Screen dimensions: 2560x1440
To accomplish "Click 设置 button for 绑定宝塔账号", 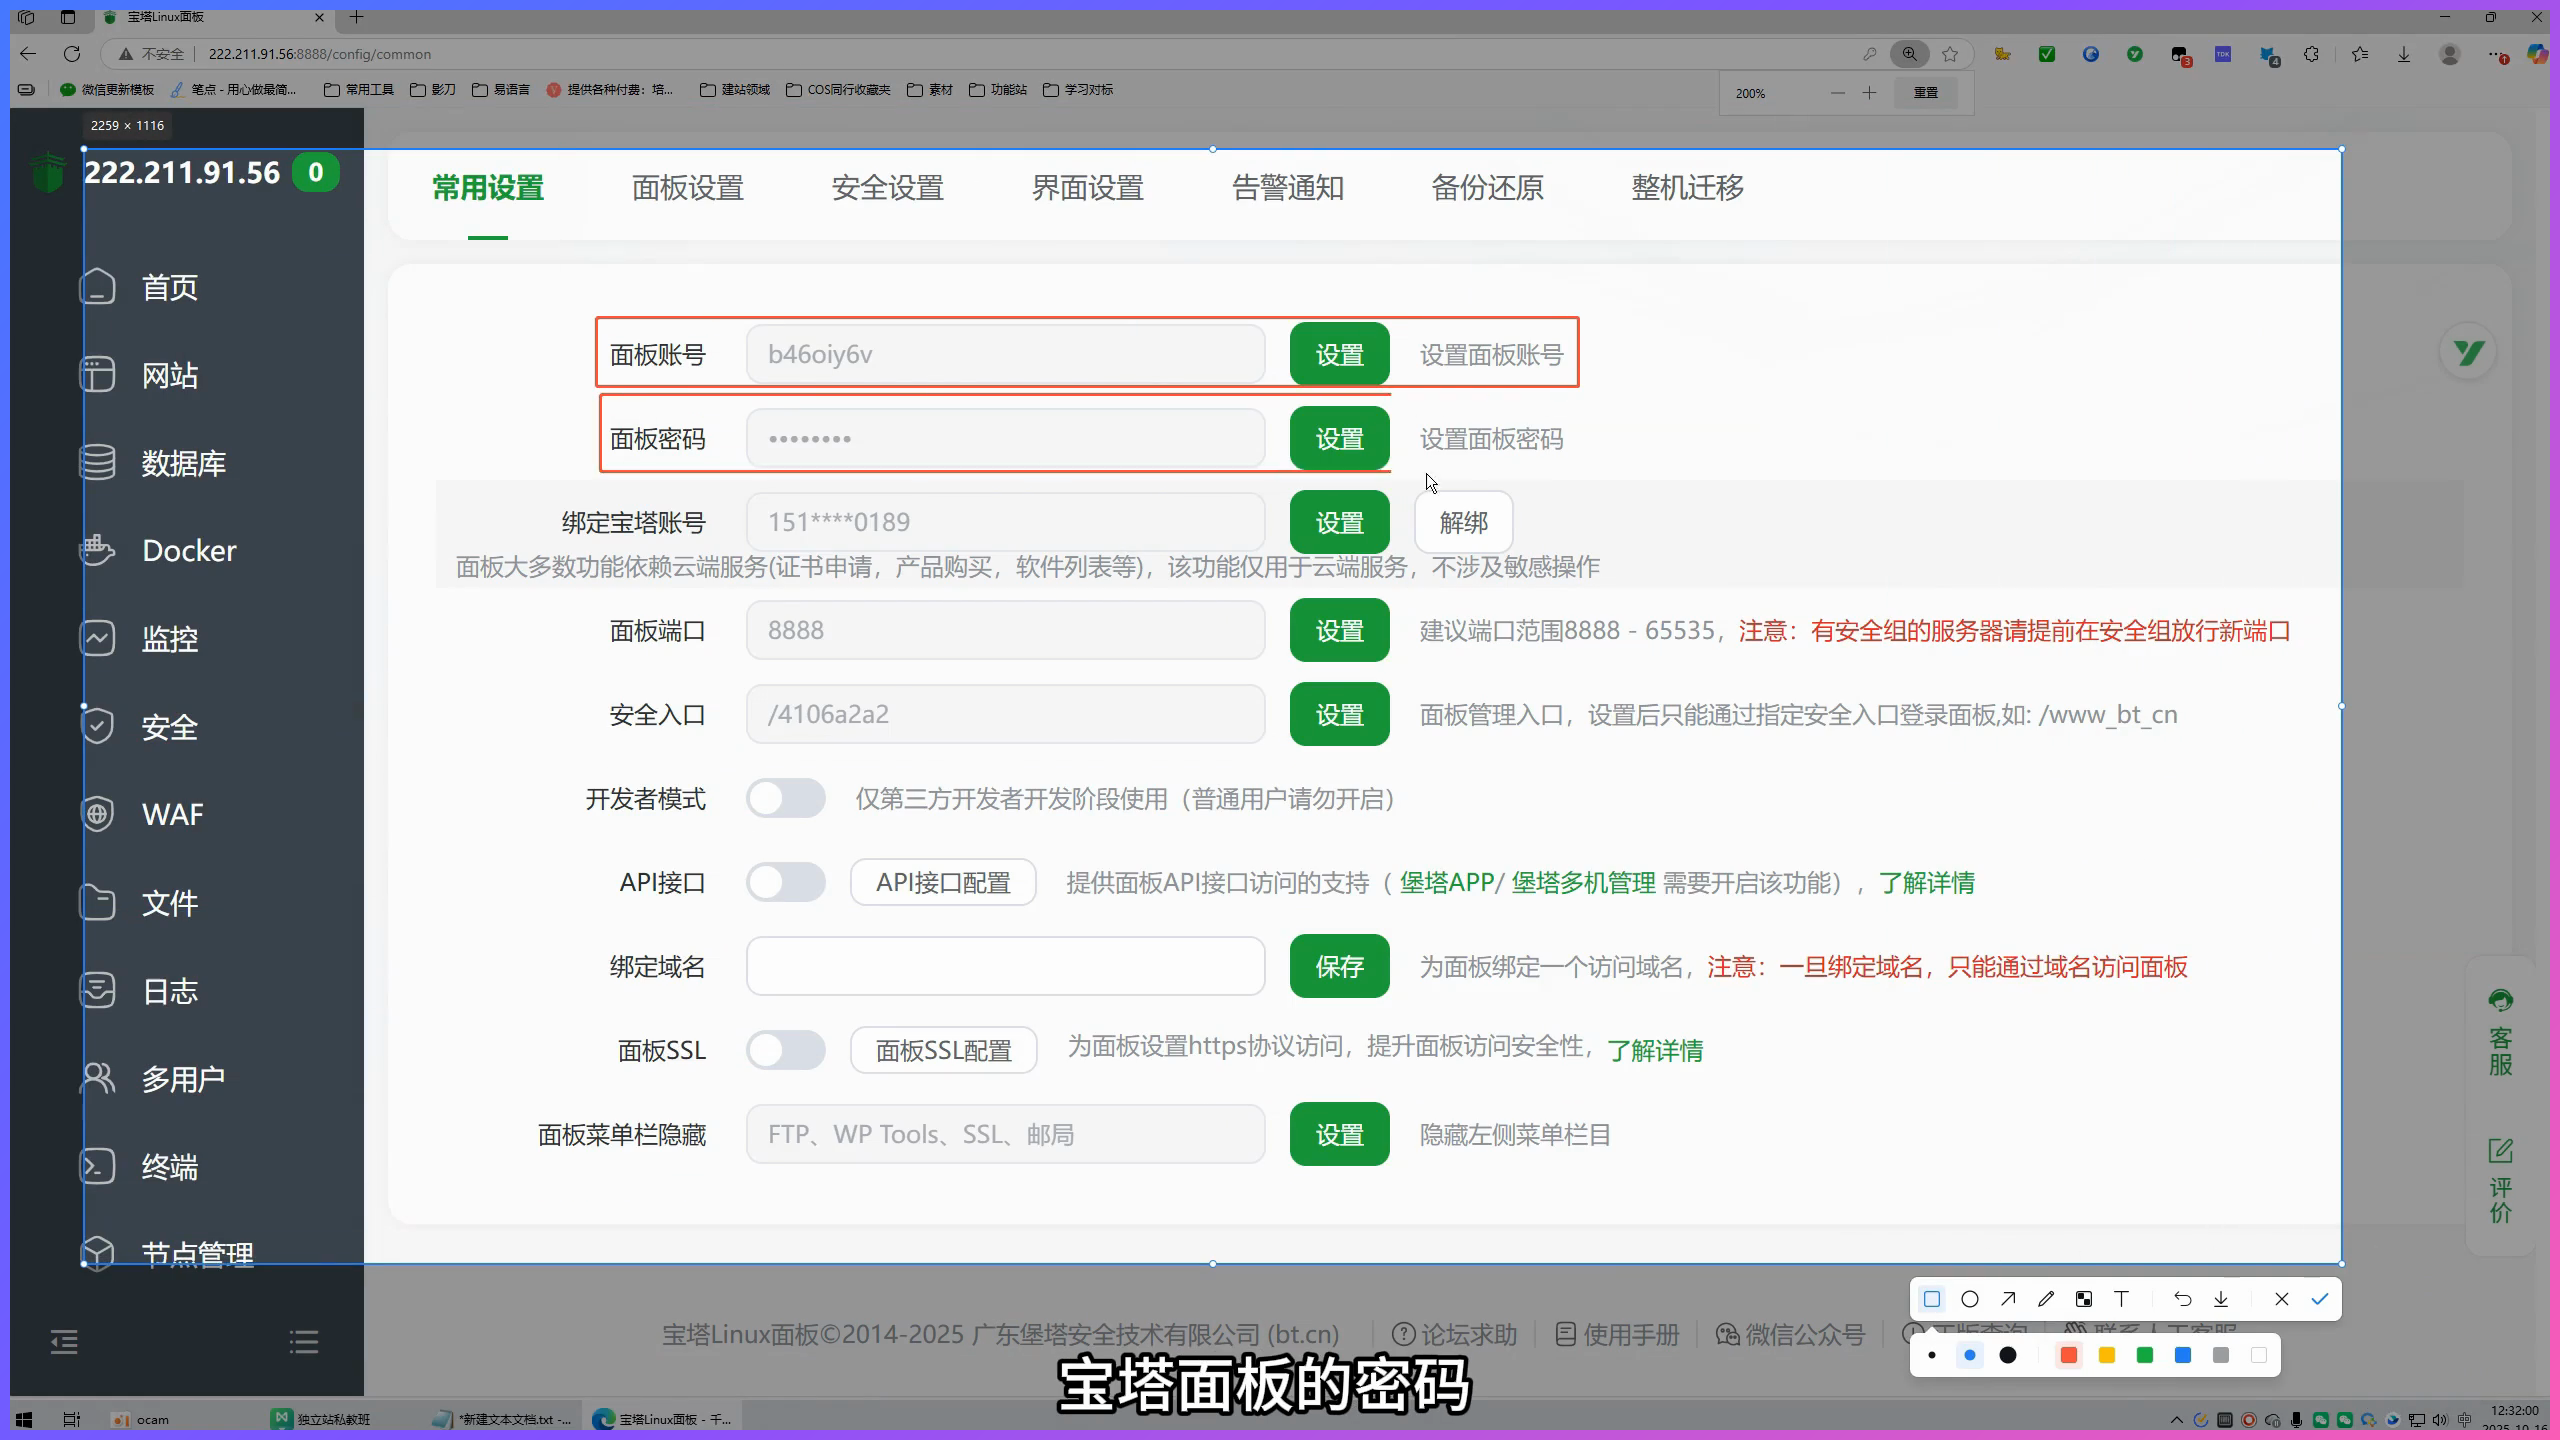I will [1340, 522].
